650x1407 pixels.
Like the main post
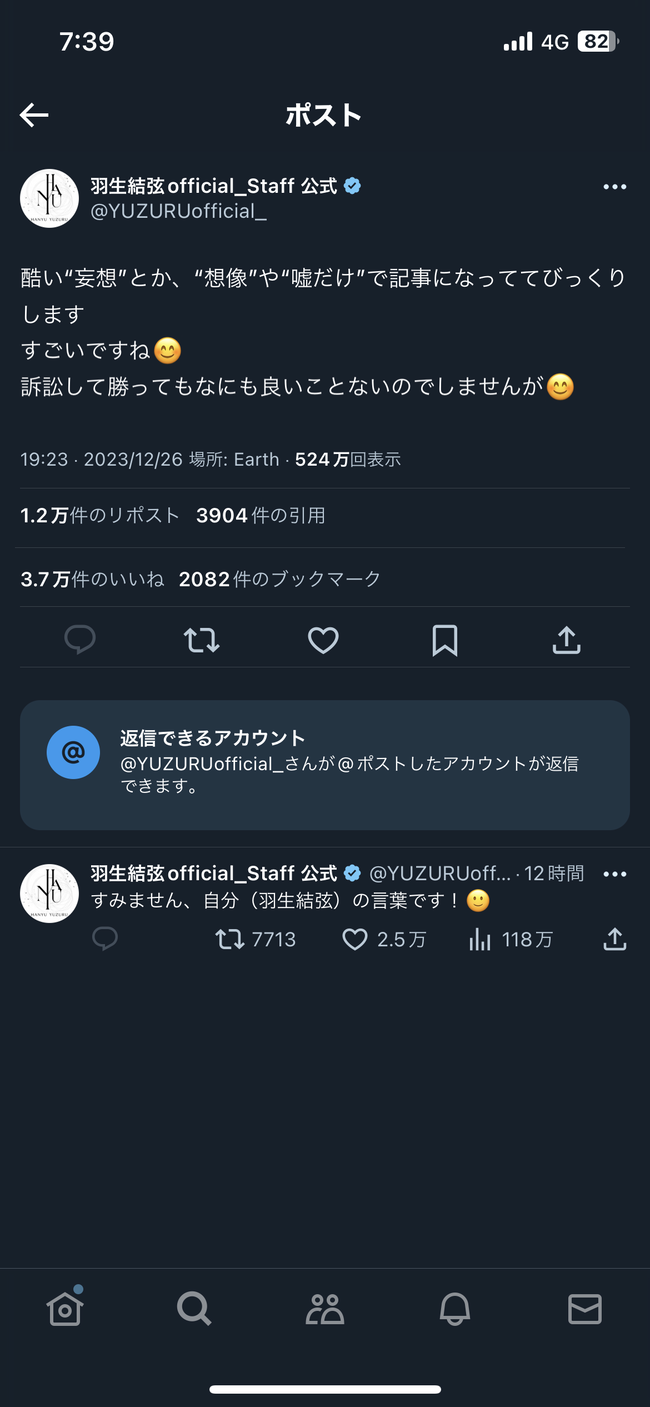click(x=323, y=639)
